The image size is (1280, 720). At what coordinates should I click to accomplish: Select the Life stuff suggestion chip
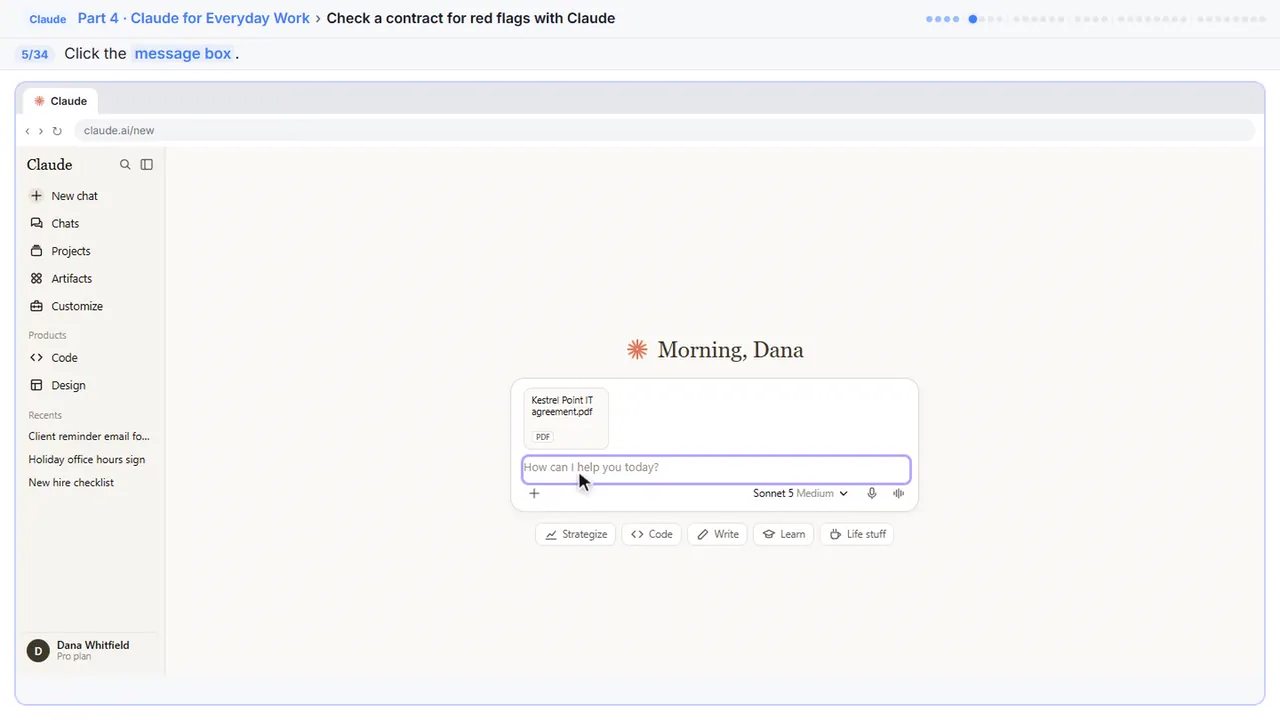[857, 534]
